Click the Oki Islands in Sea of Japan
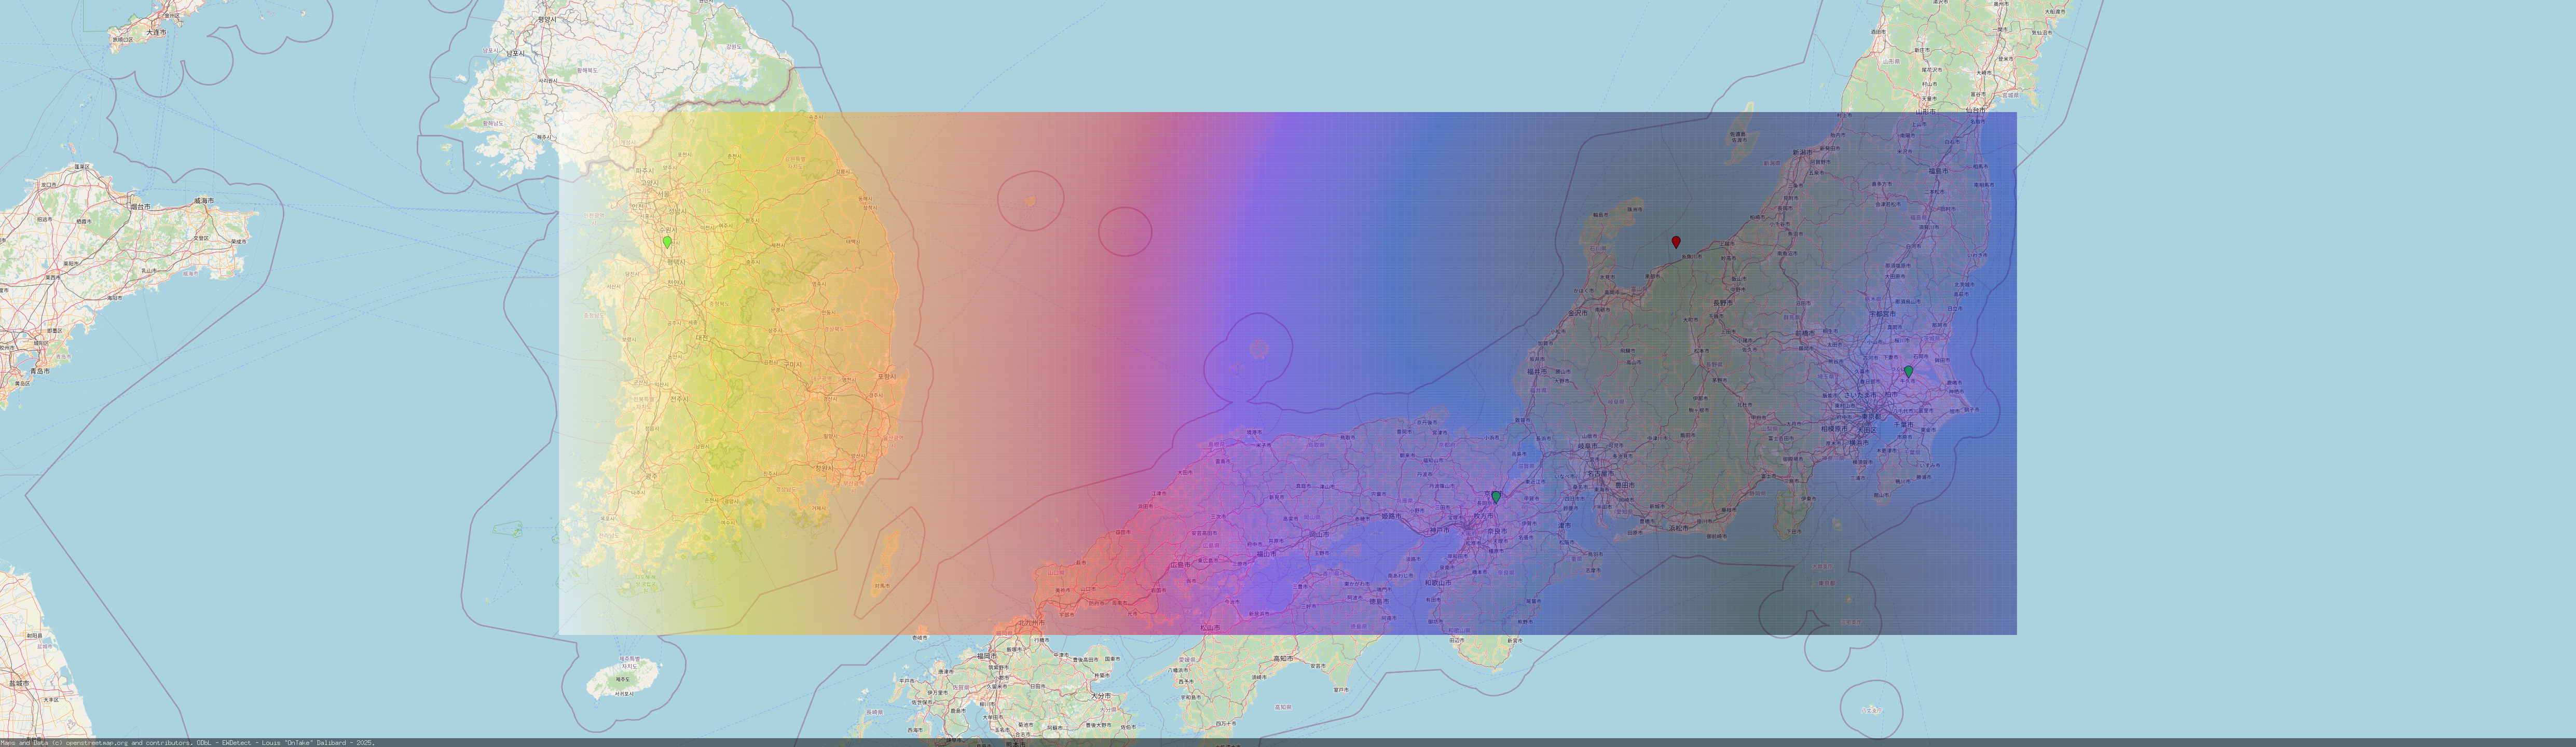This screenshot has width=2576, height=747. pos(1259,349)
